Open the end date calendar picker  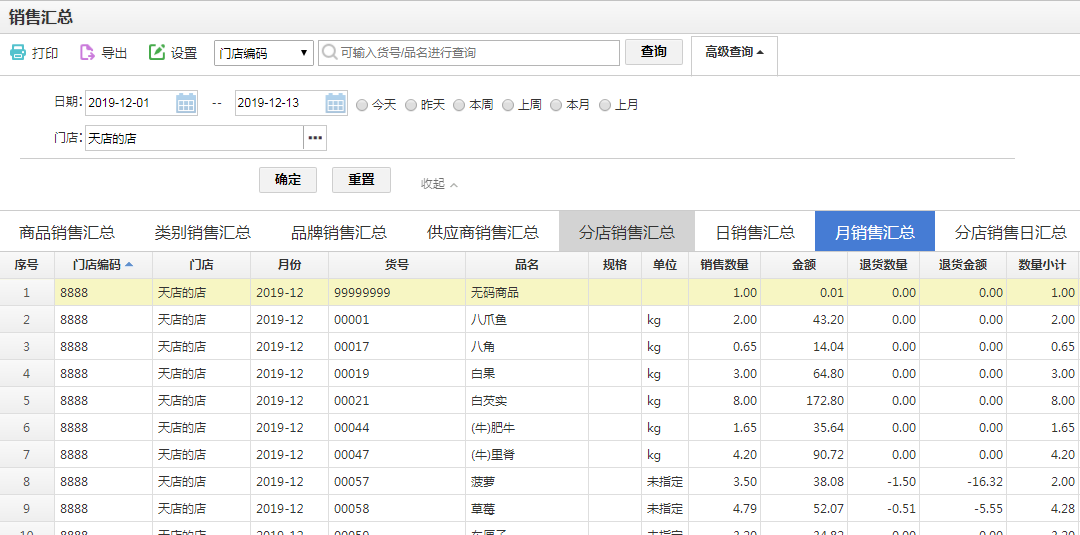(335, 103)
